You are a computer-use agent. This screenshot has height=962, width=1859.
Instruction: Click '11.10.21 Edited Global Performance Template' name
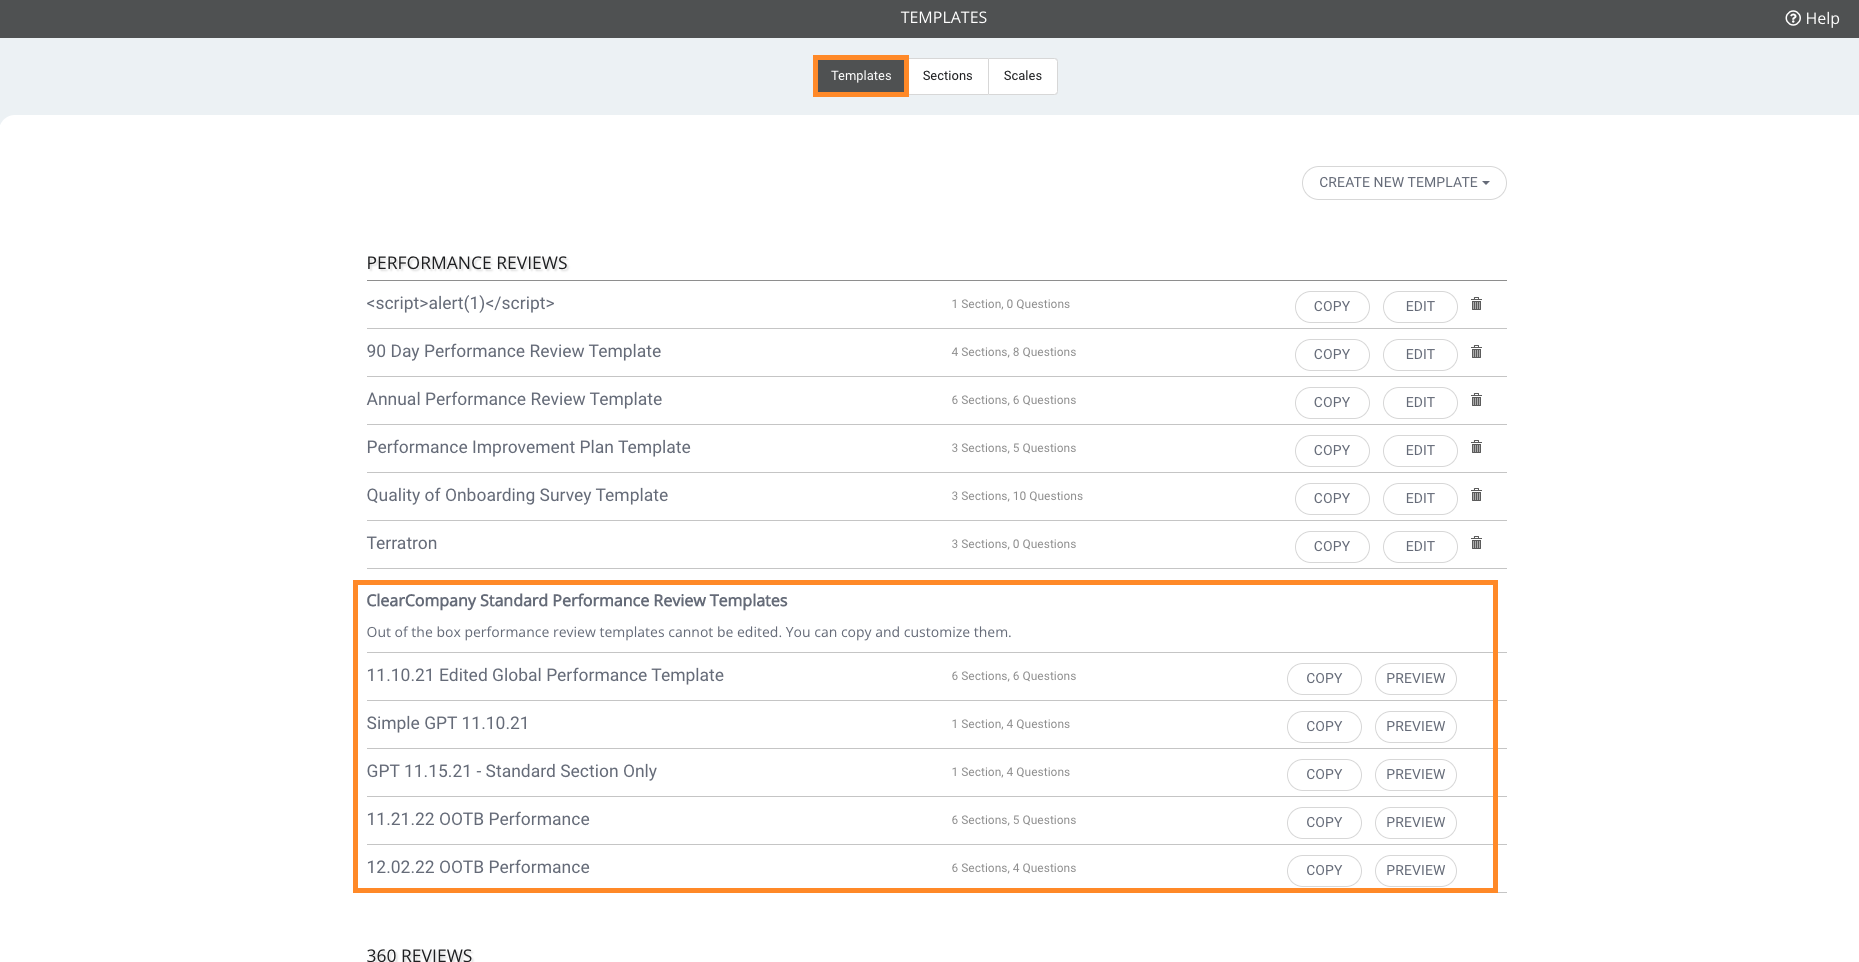tap(545, 676)
